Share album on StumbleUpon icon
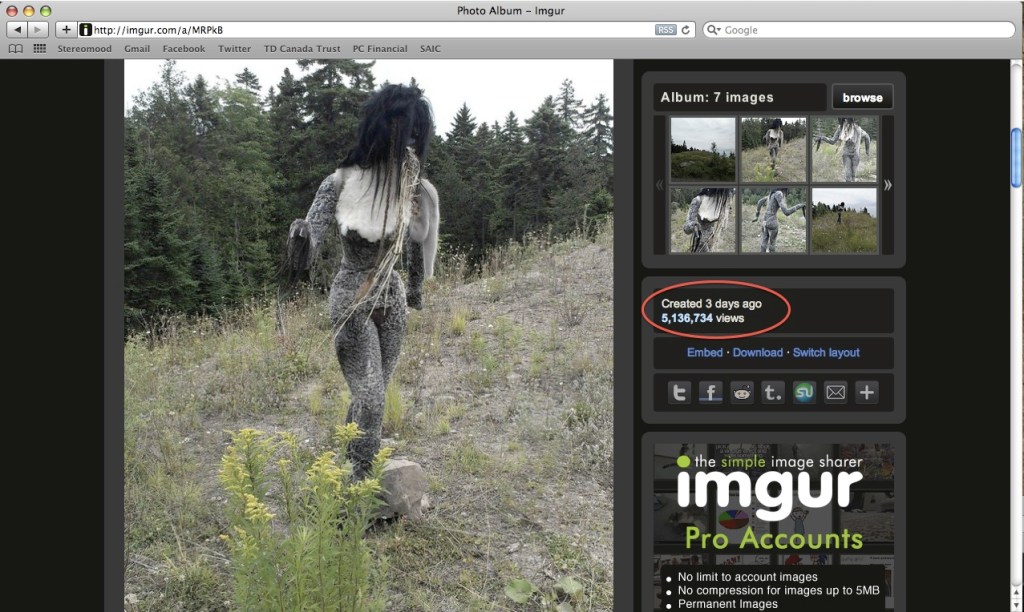The height and width of the screenshot is (612, 1024). click(804, 393)
